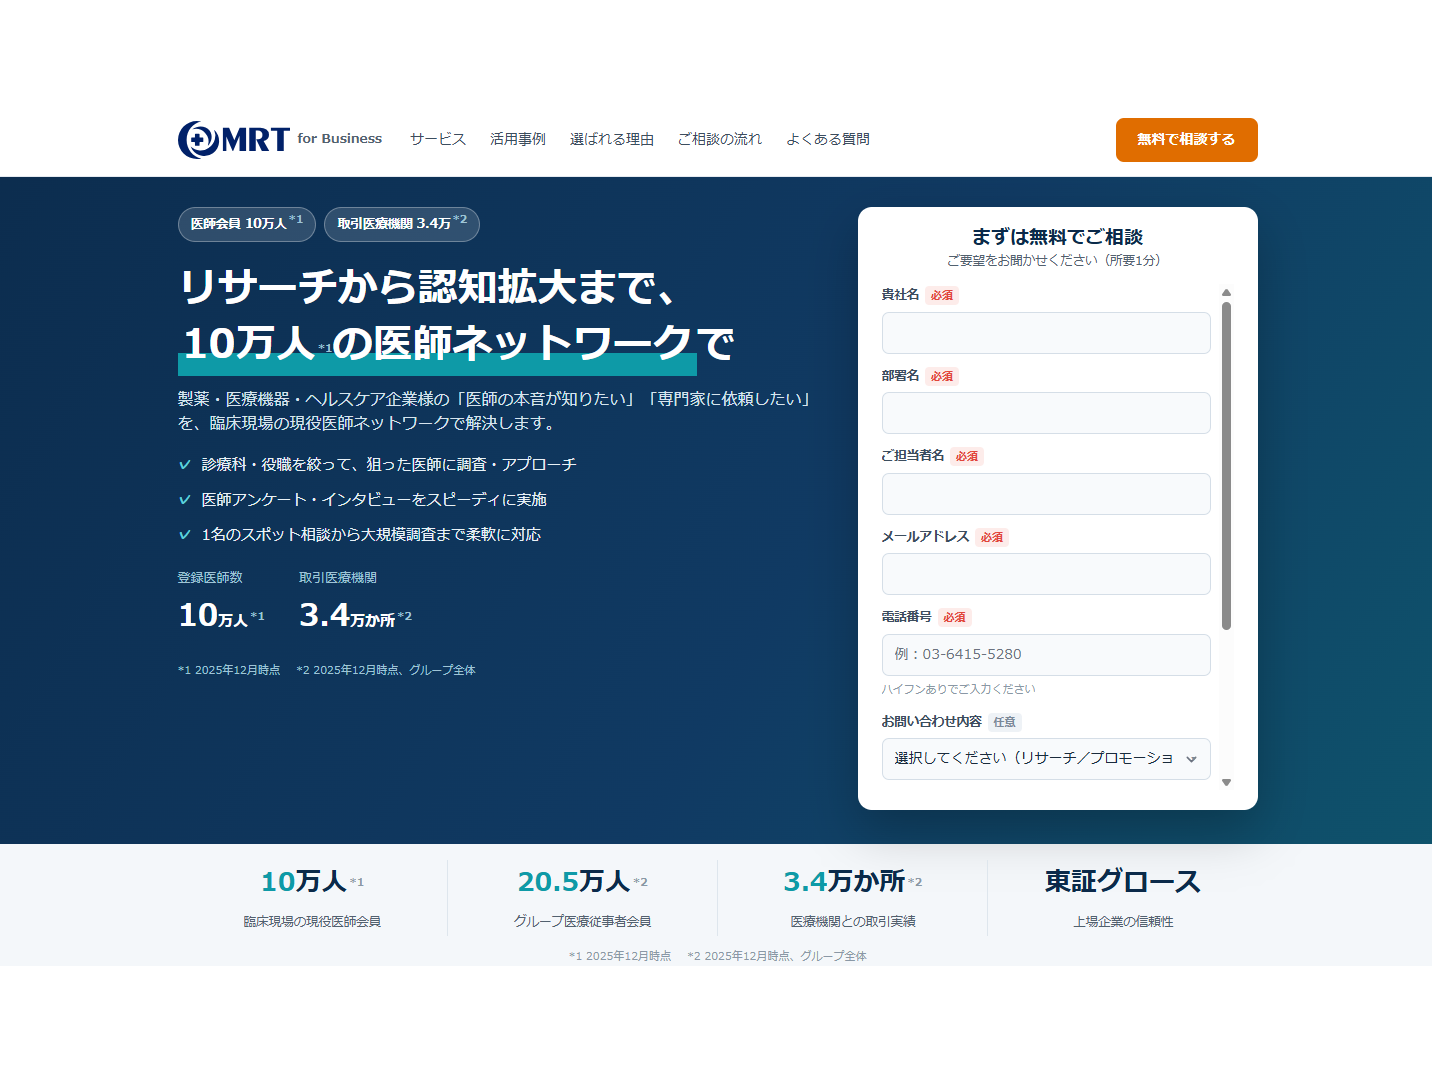The width and height of the screenshot is (1432, 1074).
Task: Focus the 部署名 input field
Action: tap(1046, 413)
